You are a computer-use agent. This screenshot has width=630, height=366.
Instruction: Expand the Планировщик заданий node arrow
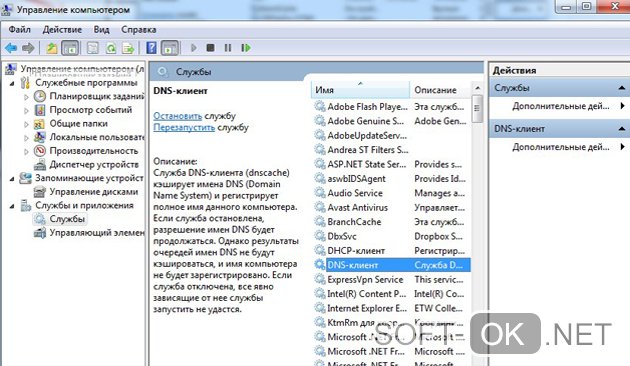[x=26, y=97]
